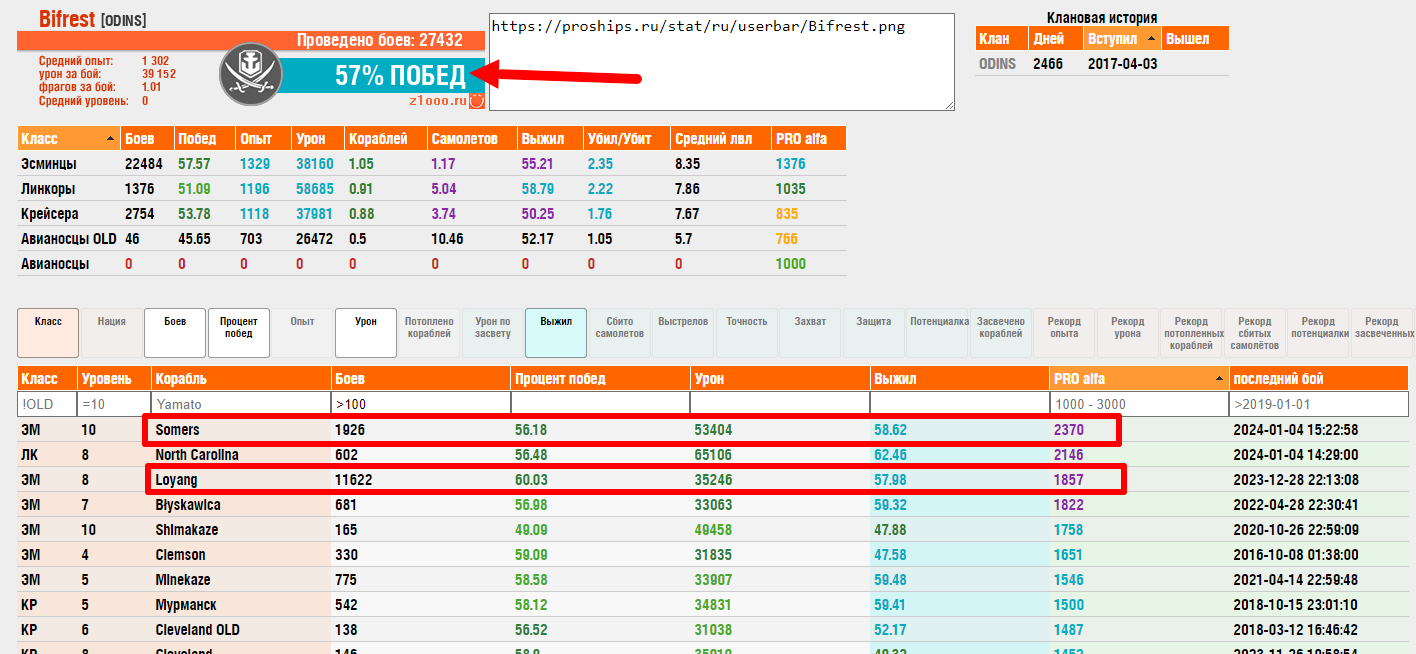Click the North Carolina ship name

coord(197,455)
